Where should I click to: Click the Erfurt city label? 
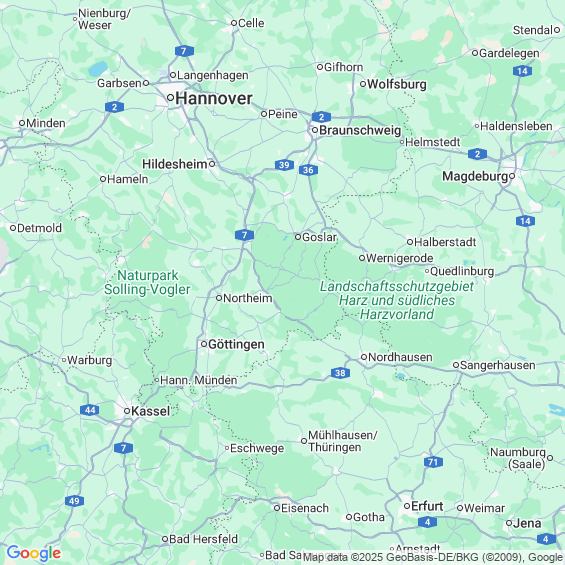pyautogui.click(x=427, y=506)
